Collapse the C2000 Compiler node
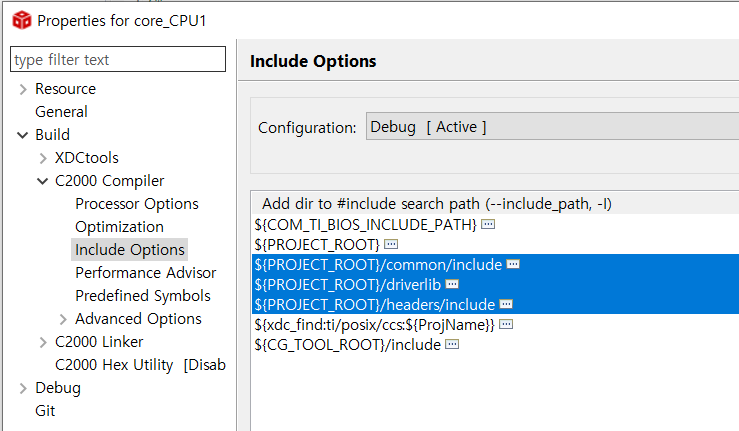The image size is (739, 431). (42, 181)
